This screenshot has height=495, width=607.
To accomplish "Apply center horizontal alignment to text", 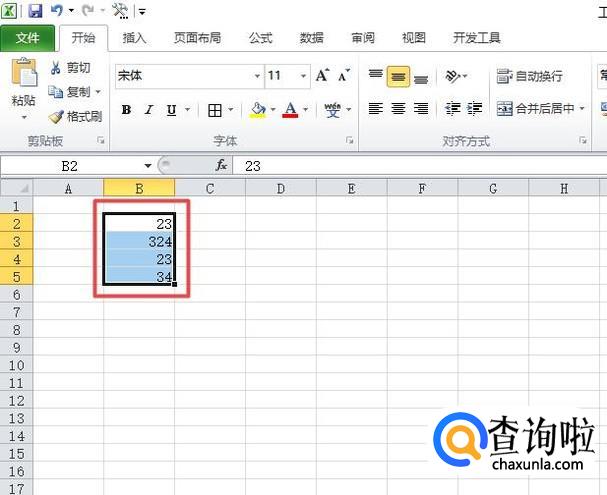I will click(x=398, y=109).
